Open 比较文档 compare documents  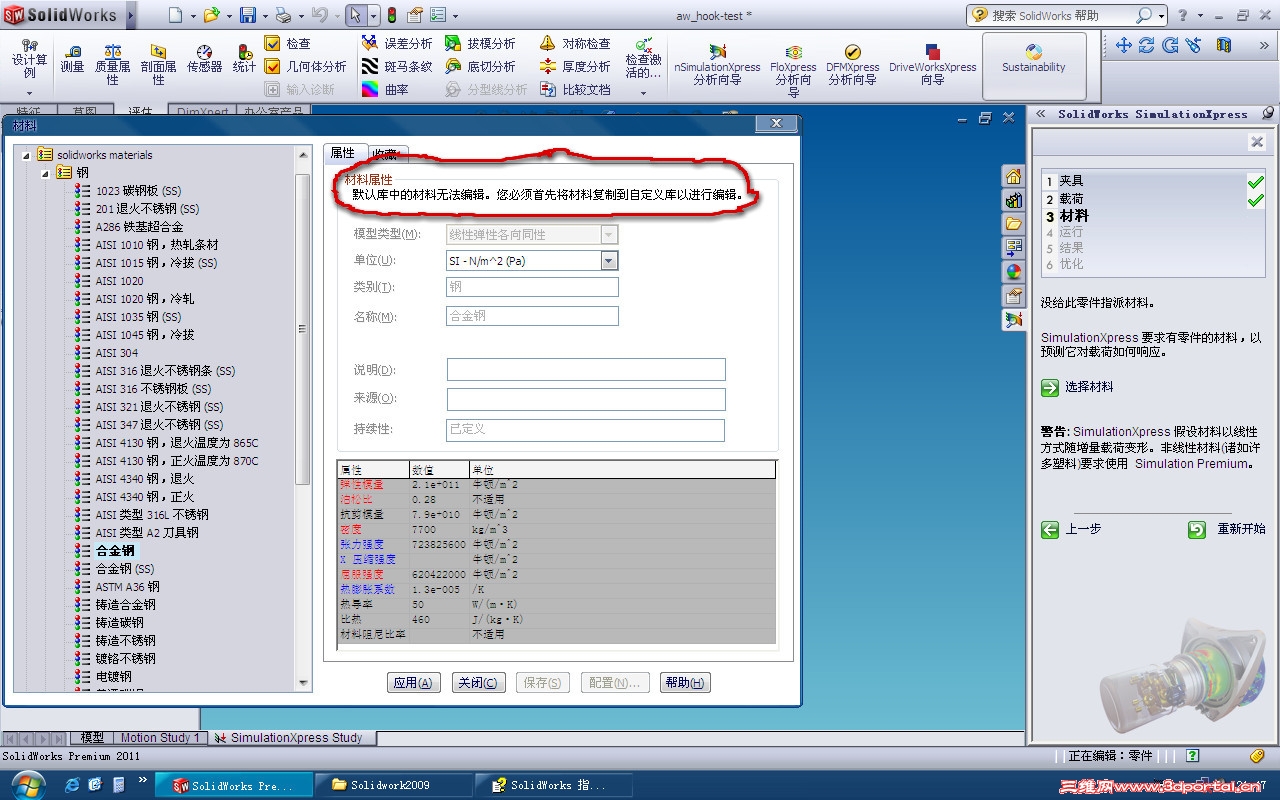click(575, 90)
